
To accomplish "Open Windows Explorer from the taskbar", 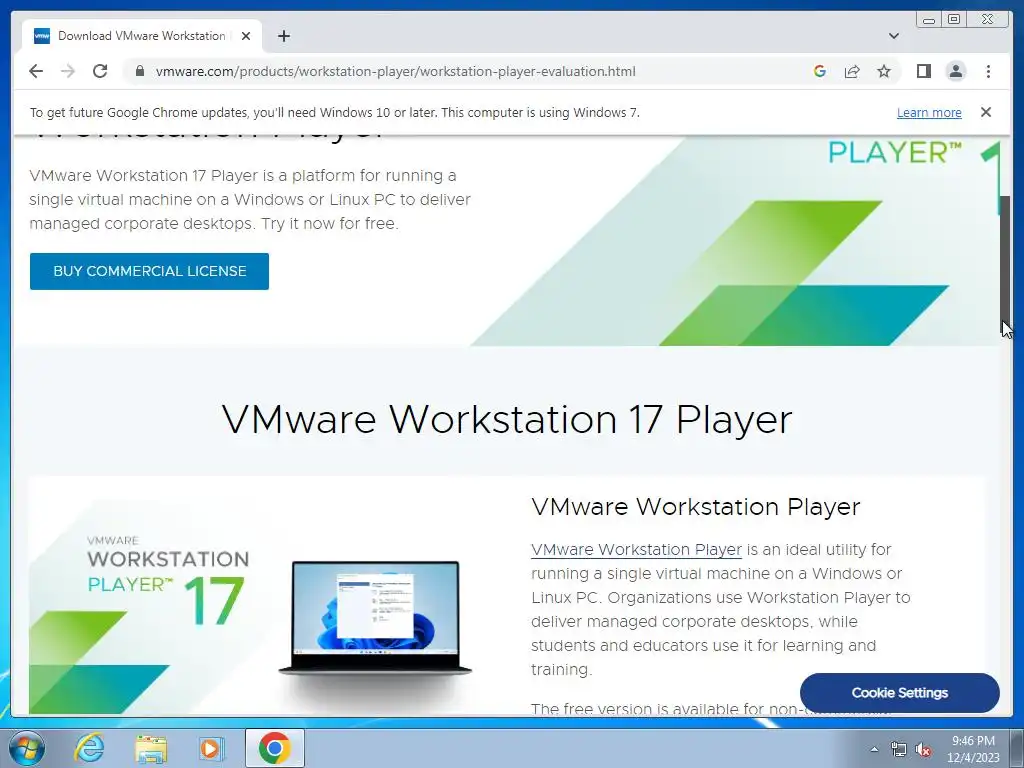I will point(151,748).
